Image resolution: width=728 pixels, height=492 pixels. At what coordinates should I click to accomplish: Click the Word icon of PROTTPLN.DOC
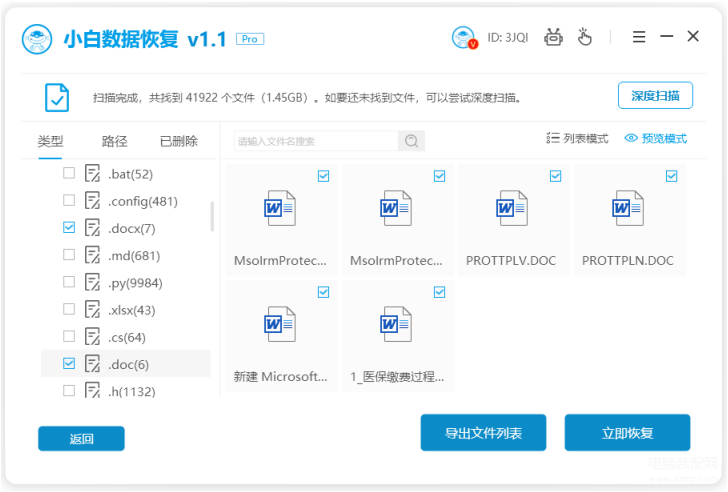(628, 208)
